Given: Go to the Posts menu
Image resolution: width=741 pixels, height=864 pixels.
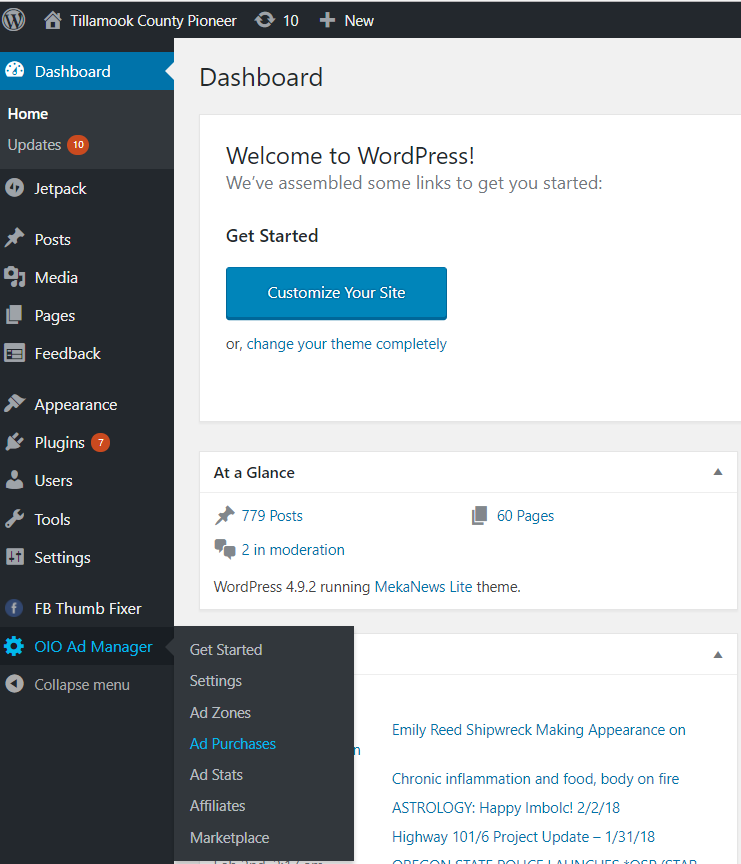Looking at the screenshot, I should coord(52,239).
